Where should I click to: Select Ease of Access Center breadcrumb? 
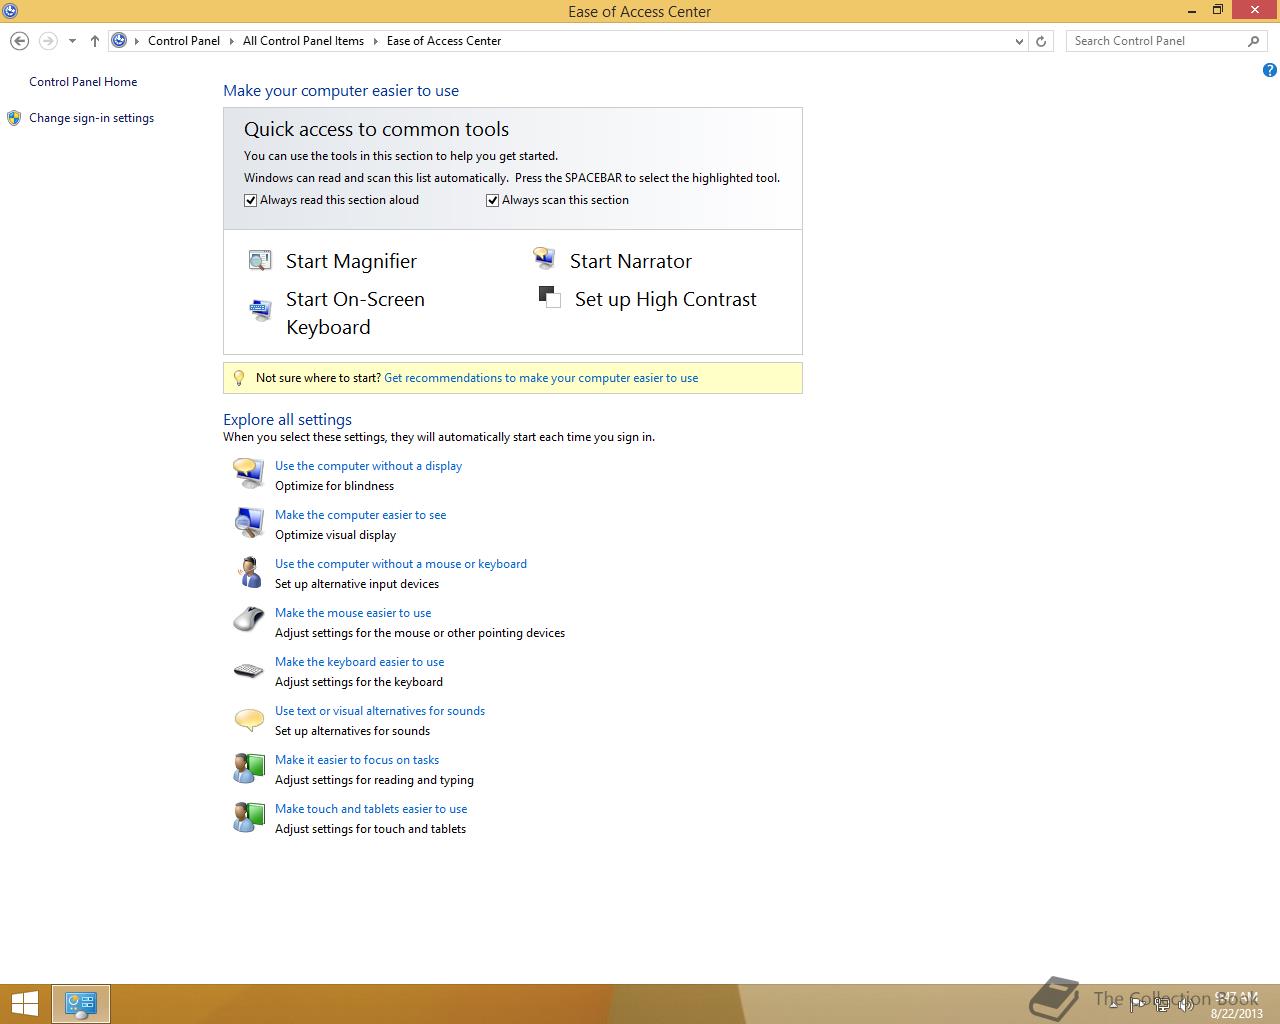444,41
